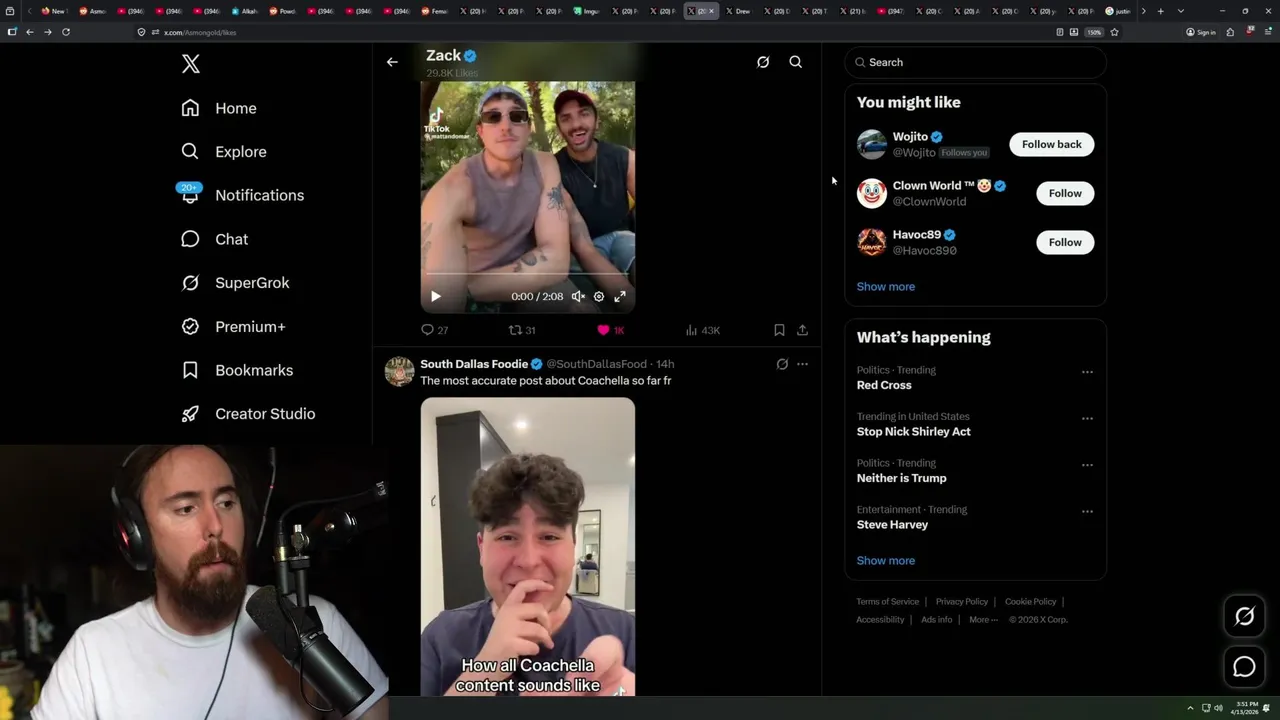Open options for Red Cross trend
The image size is (1280, 720).
click(1087, 372)
